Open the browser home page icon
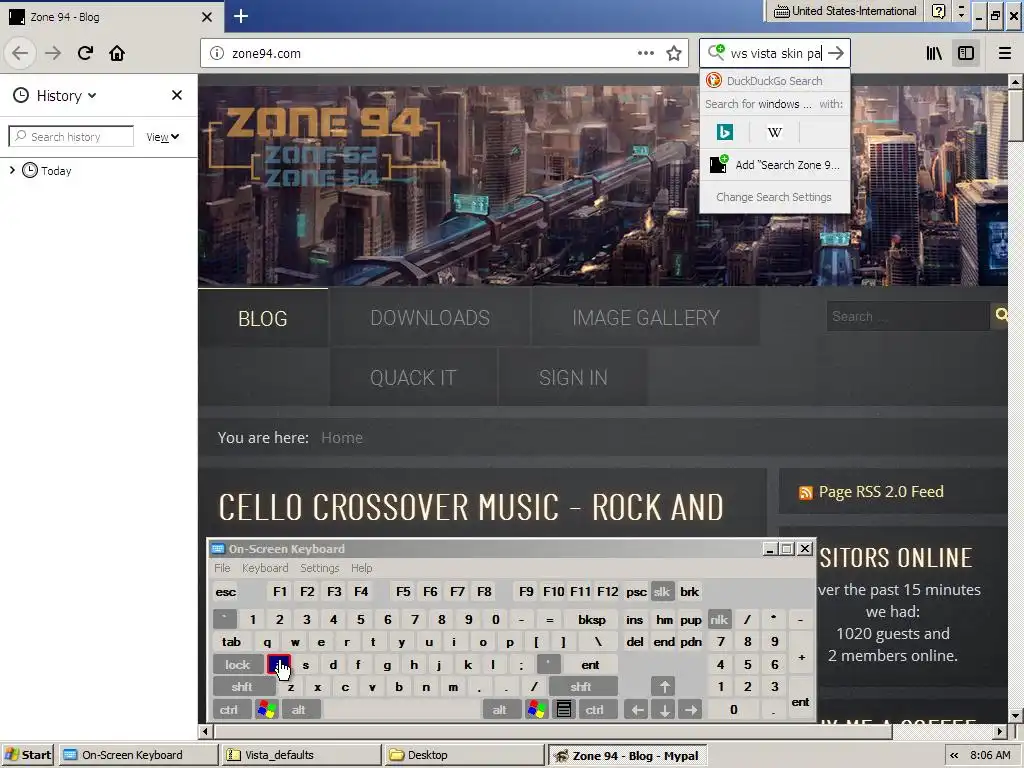Image resolution: width=1024 pixels, height=768 pixels. click(117, 53)
